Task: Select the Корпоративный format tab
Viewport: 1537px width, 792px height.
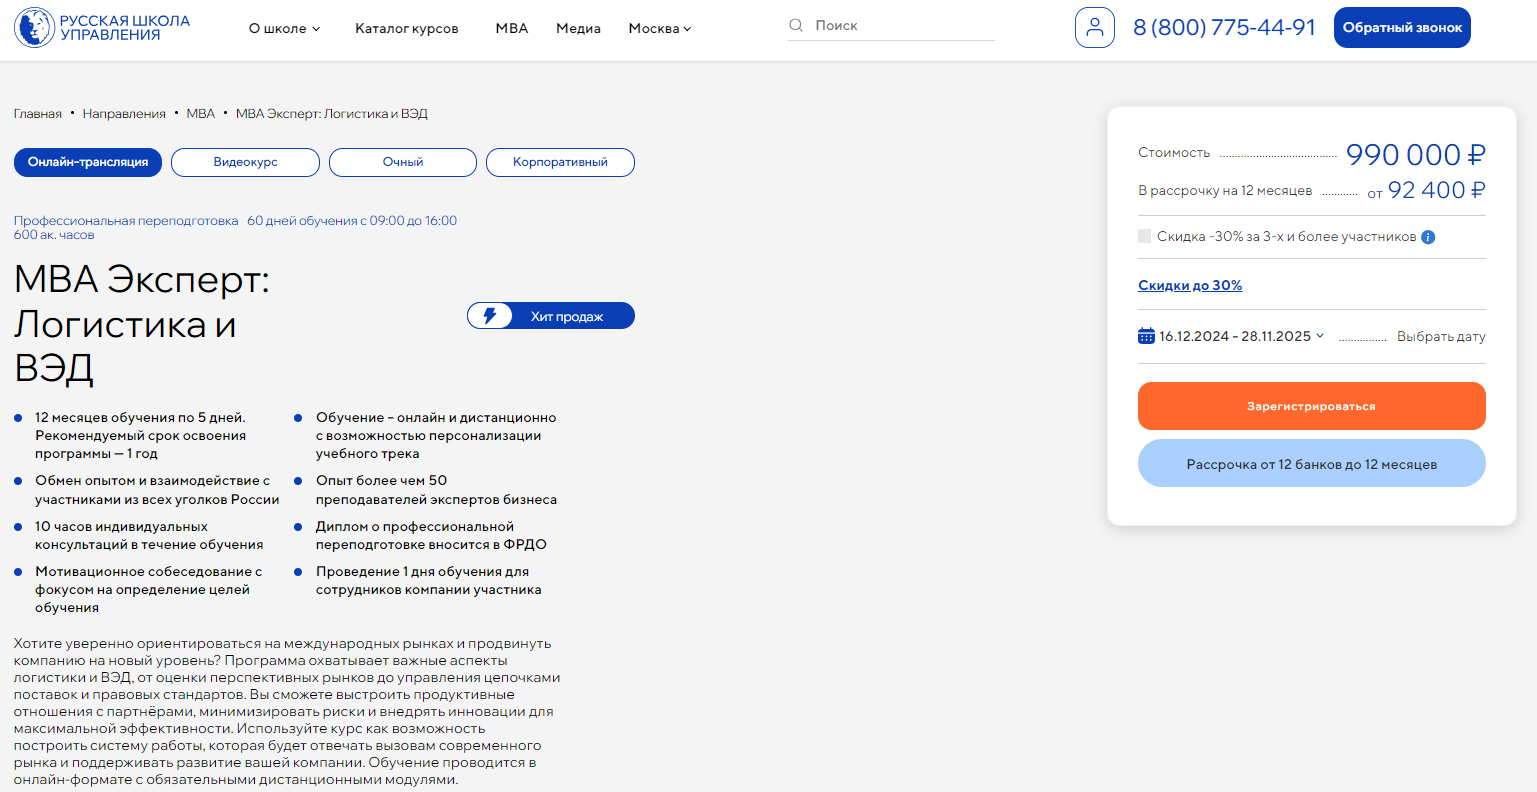Action: point(560,162)
